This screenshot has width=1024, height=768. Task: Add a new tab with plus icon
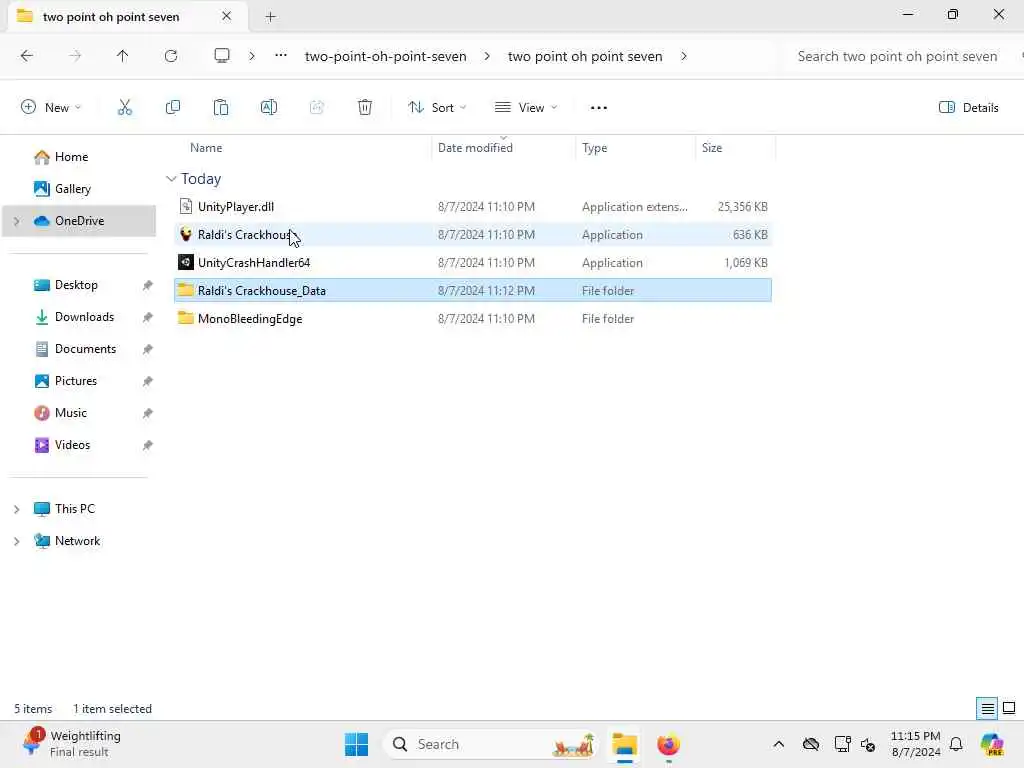point(270,17)
